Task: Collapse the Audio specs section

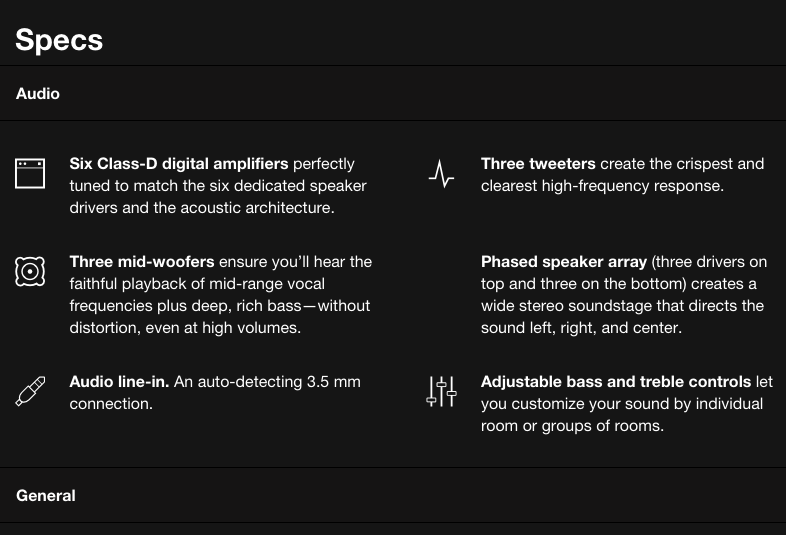Action: point(393,93)
